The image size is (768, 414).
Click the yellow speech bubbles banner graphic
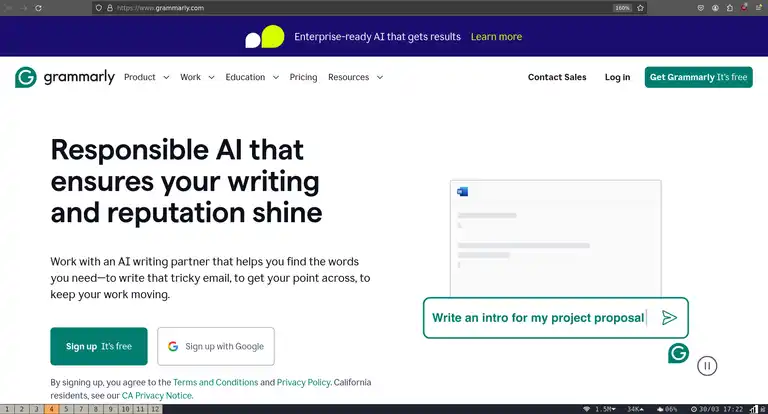(264, 37)
